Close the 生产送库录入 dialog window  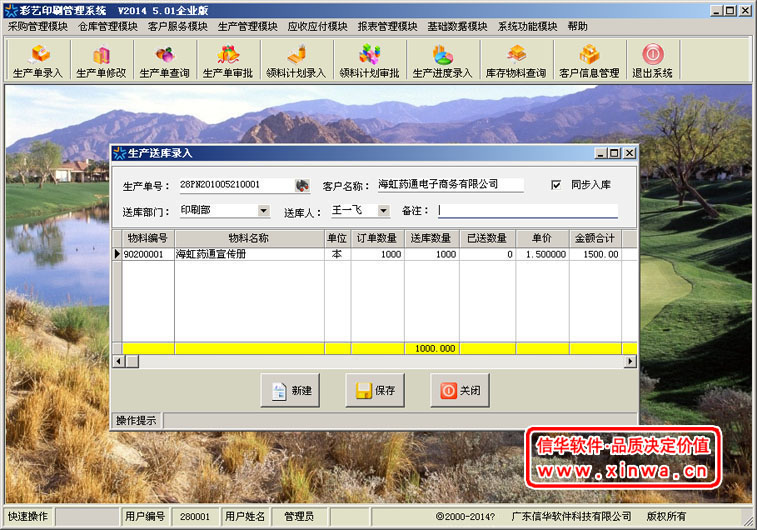click(x=630, y=153)
